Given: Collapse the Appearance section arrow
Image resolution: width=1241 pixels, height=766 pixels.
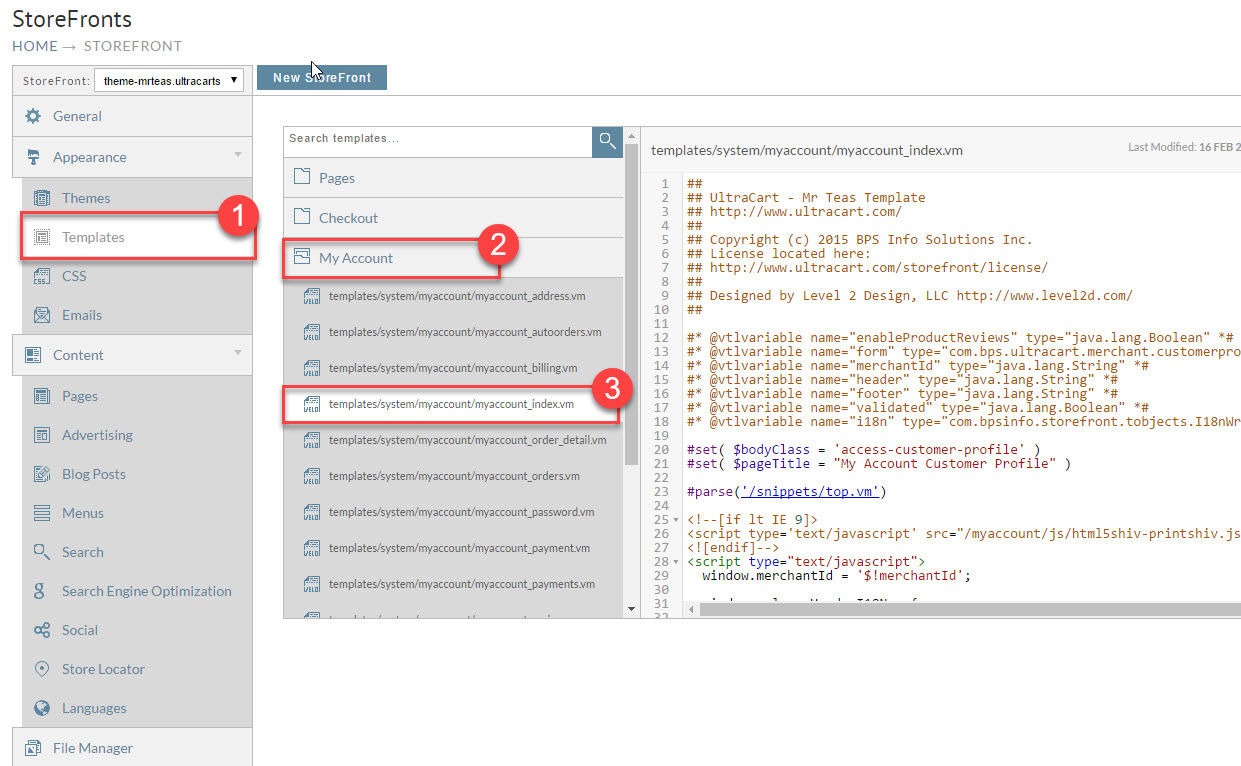Looking at the screenshot, I should (x=238, y=155).
